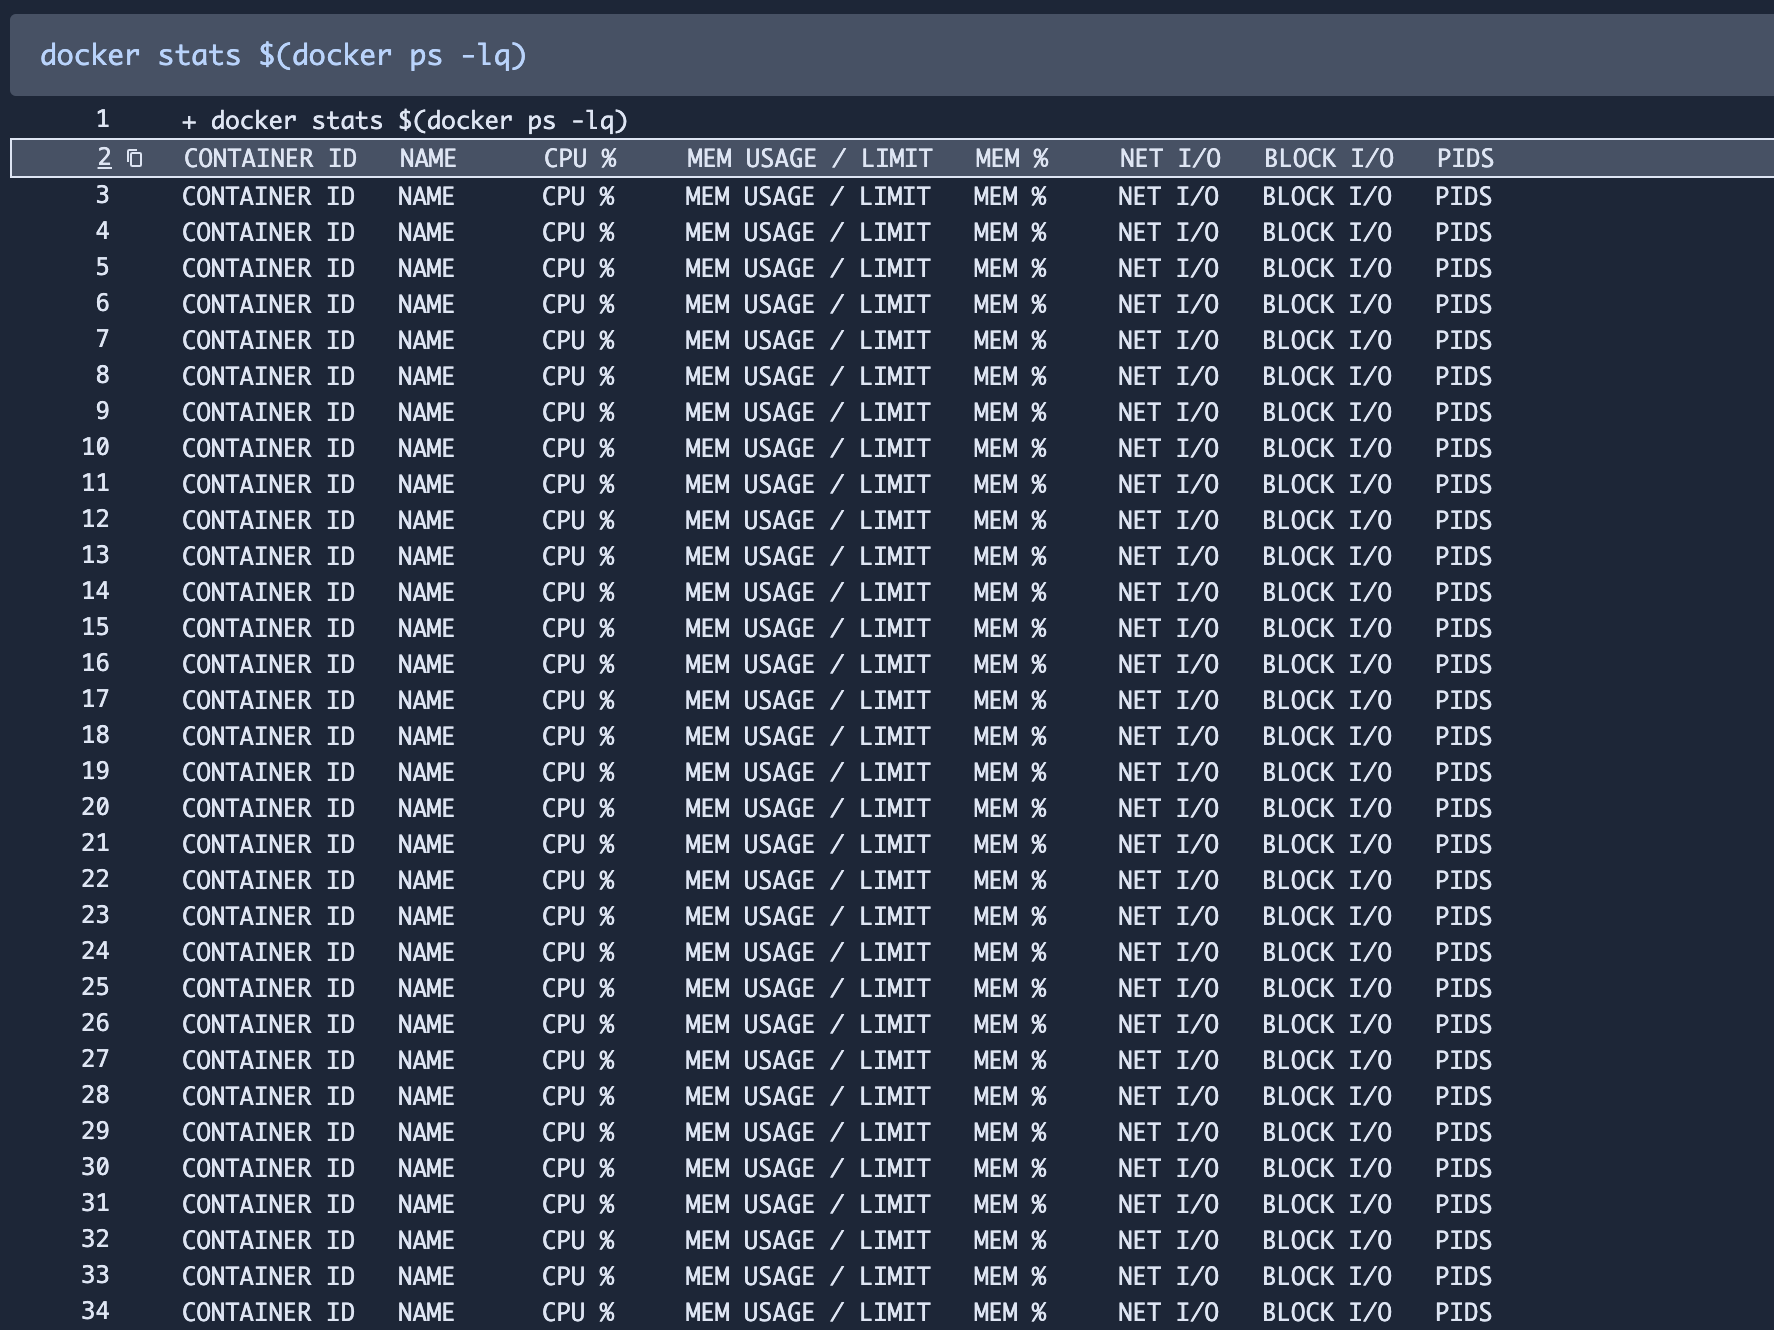Click line number 21
The image size is (1774, 1330).
[96, 844]
